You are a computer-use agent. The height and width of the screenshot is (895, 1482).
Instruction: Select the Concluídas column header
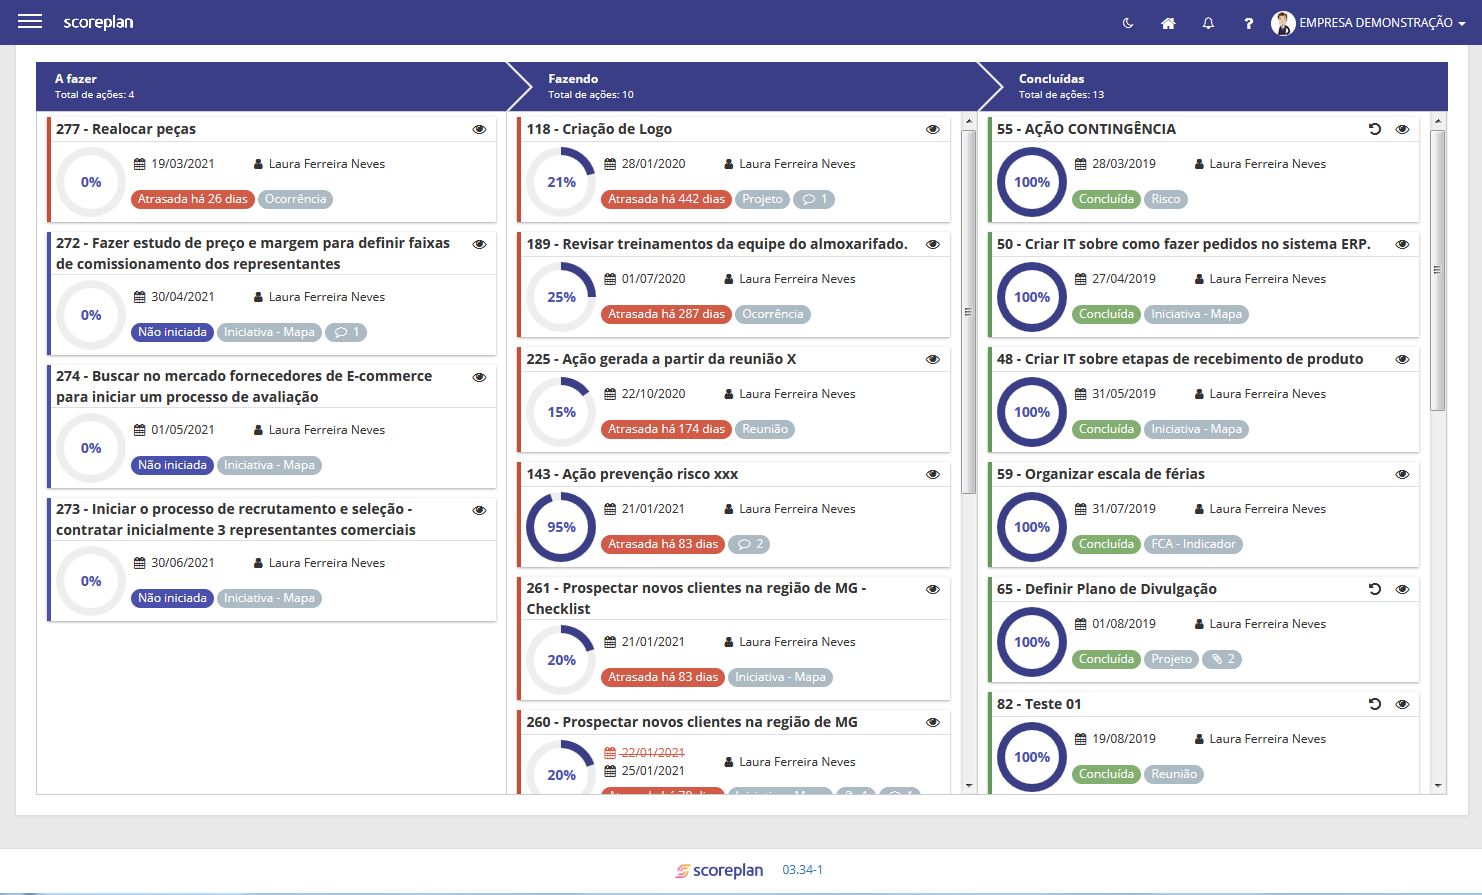[x=1212, y=86]
